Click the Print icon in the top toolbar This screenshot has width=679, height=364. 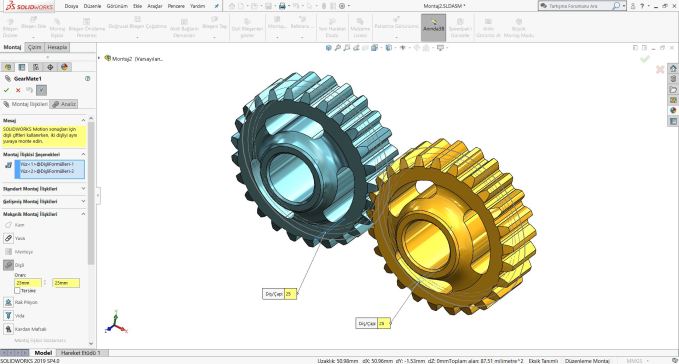282,6
